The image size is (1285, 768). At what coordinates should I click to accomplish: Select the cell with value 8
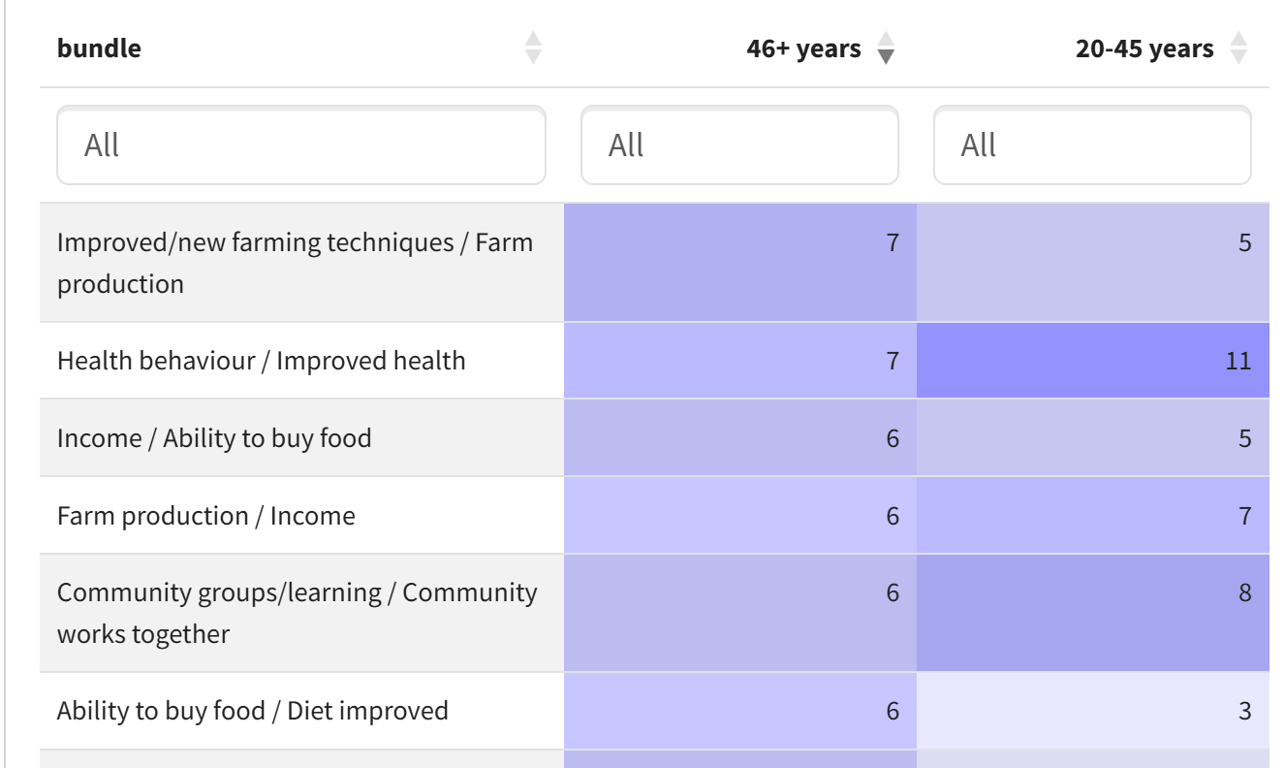[x=1093, y=613]
